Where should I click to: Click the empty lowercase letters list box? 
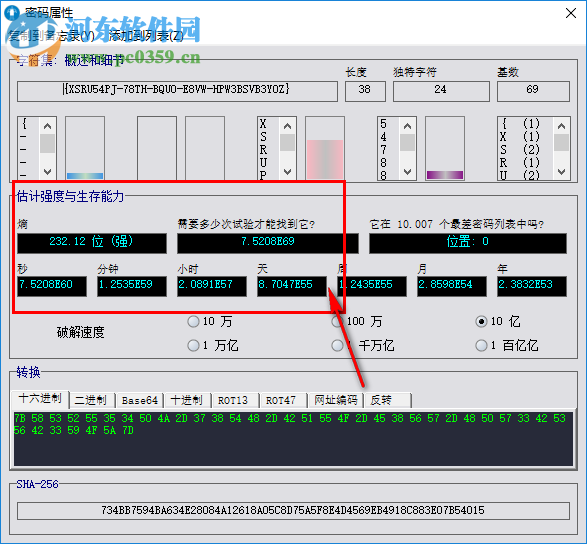(157, 148)
